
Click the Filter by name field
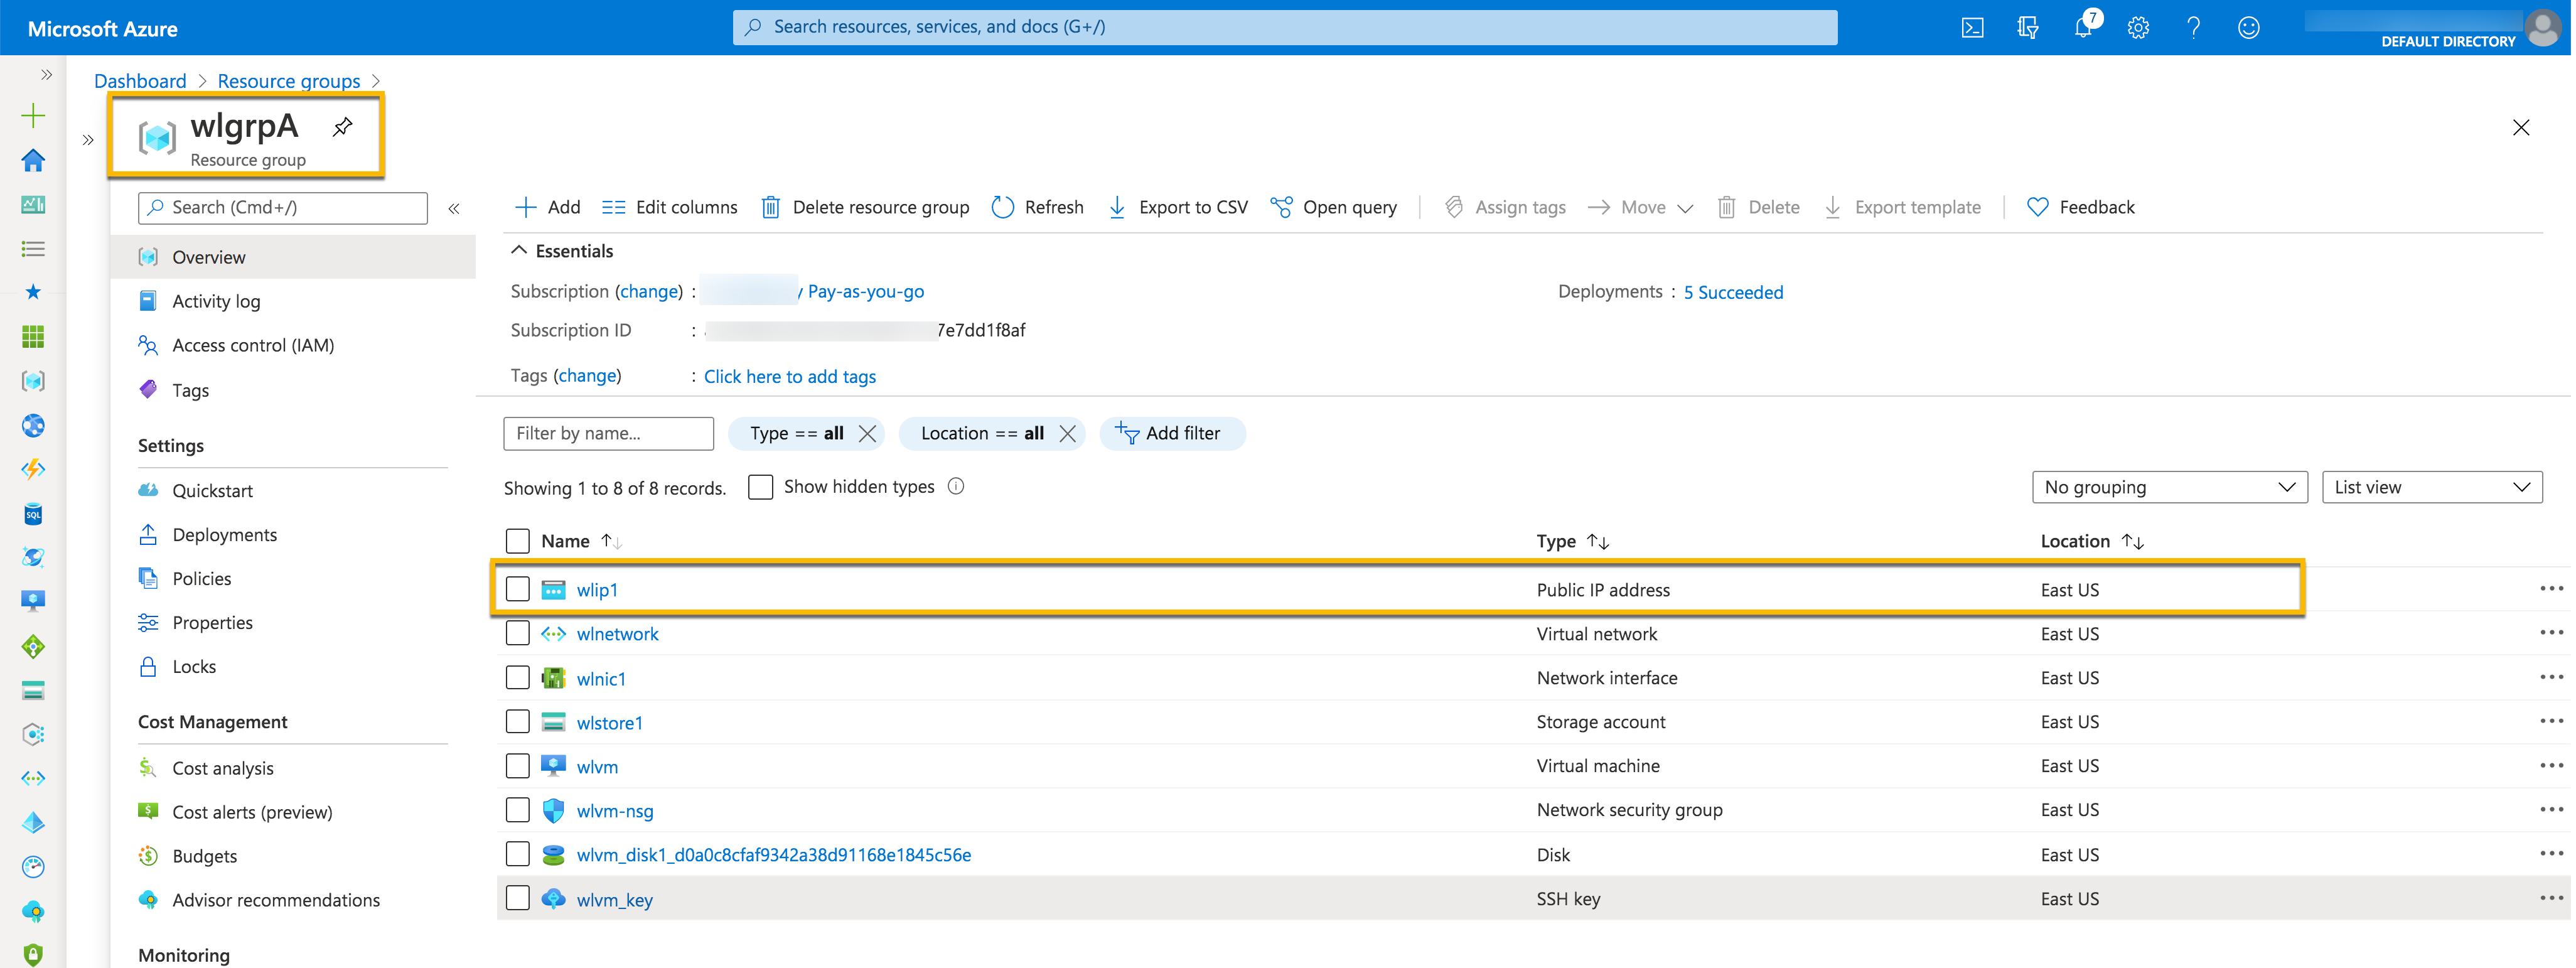608,433
